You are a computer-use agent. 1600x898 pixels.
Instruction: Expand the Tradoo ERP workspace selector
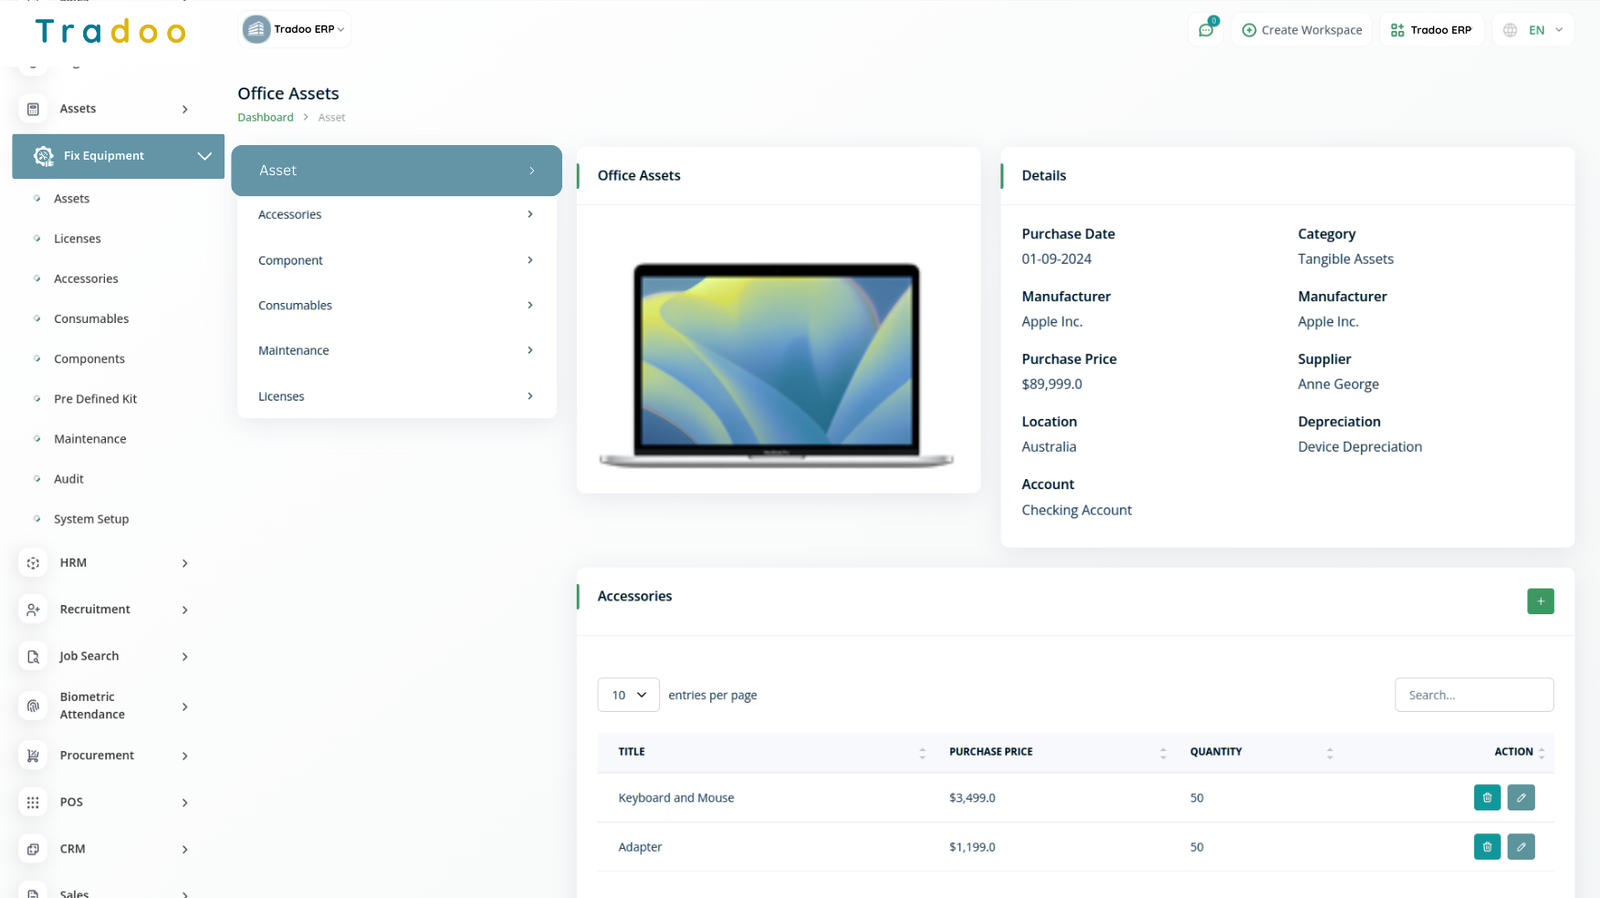point(295,29)
